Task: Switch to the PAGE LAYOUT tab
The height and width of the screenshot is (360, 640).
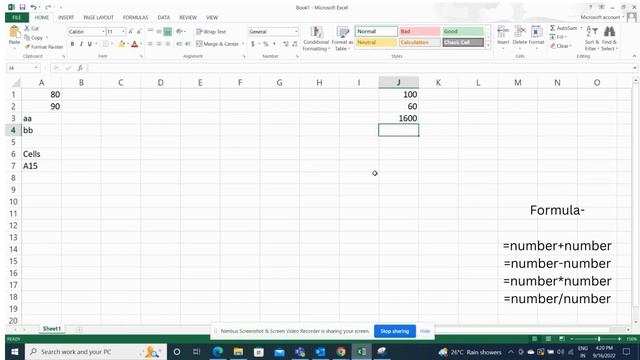Action: pyautogui.click(x=98, y=18)
